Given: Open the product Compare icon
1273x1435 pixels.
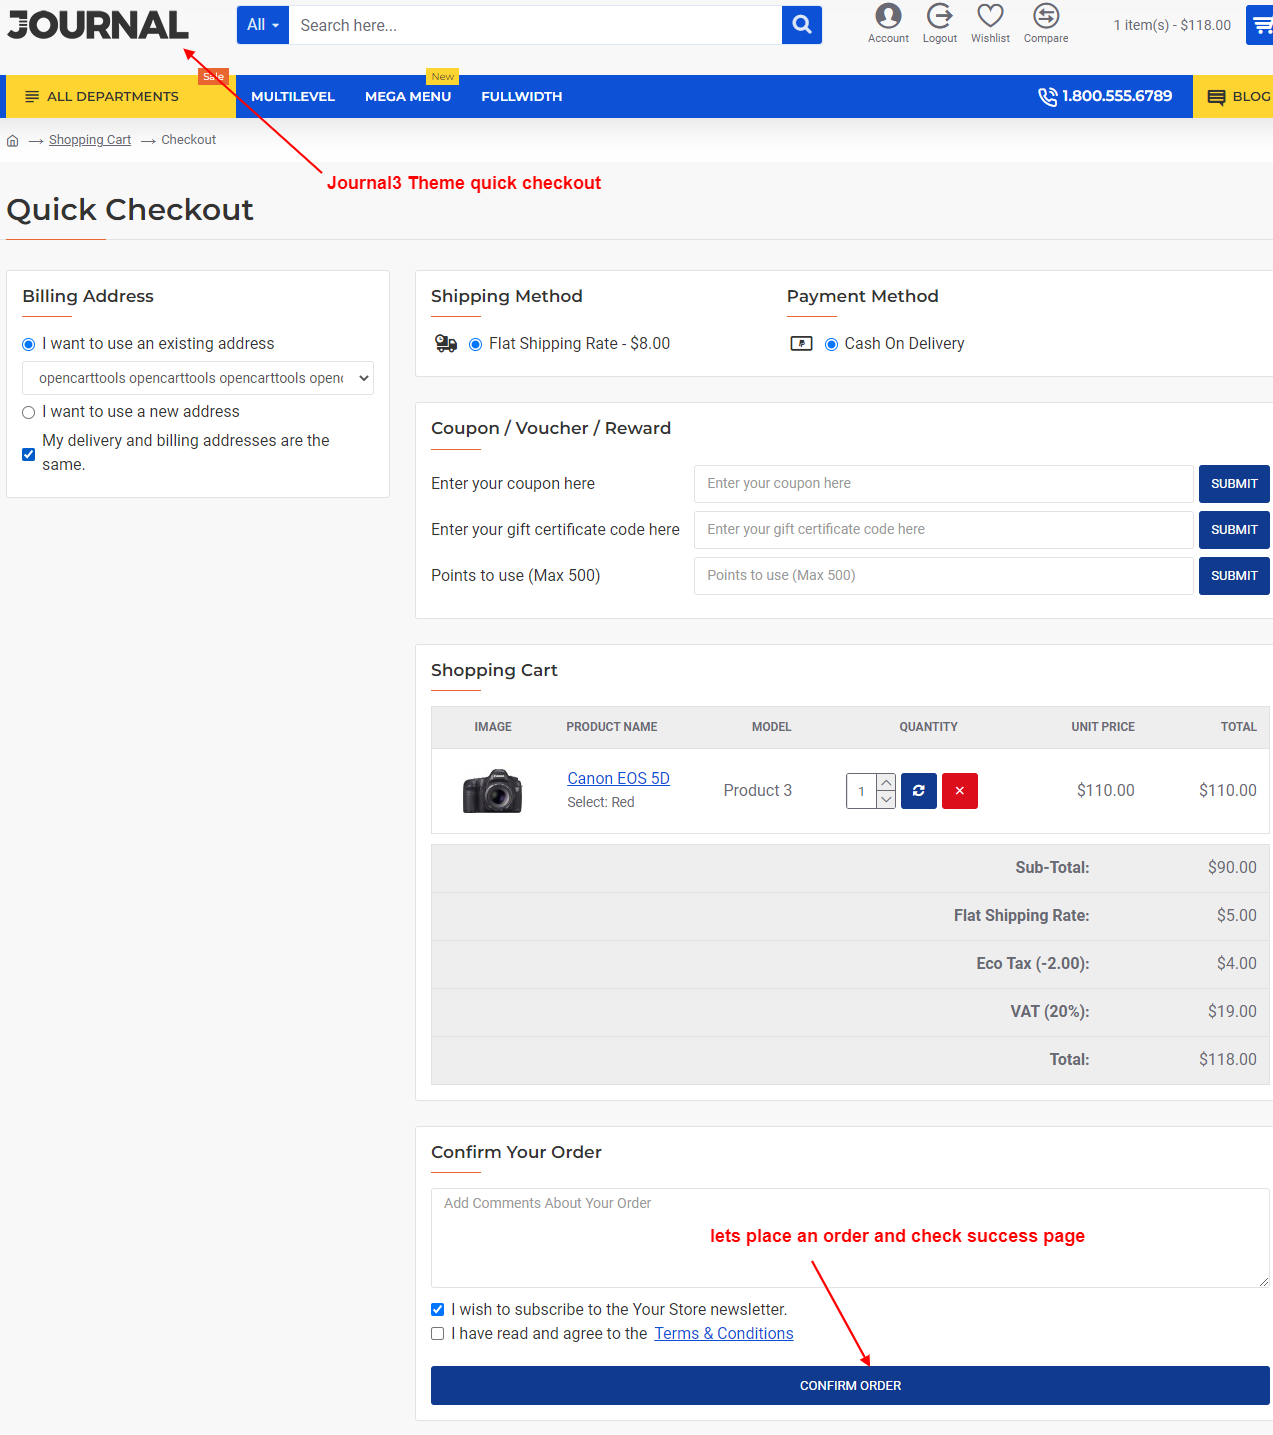Looking at the screenshot, I should click(x=1045, y=17).
